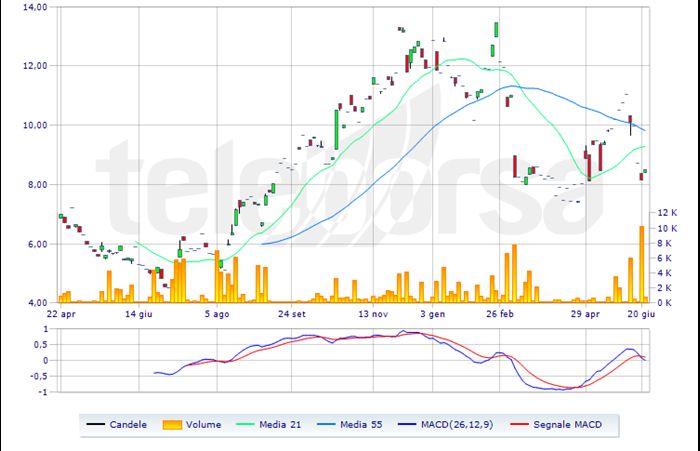Click the 13 nov date label
The width and height of the screenshot is (700, 451).
(373, 314)
